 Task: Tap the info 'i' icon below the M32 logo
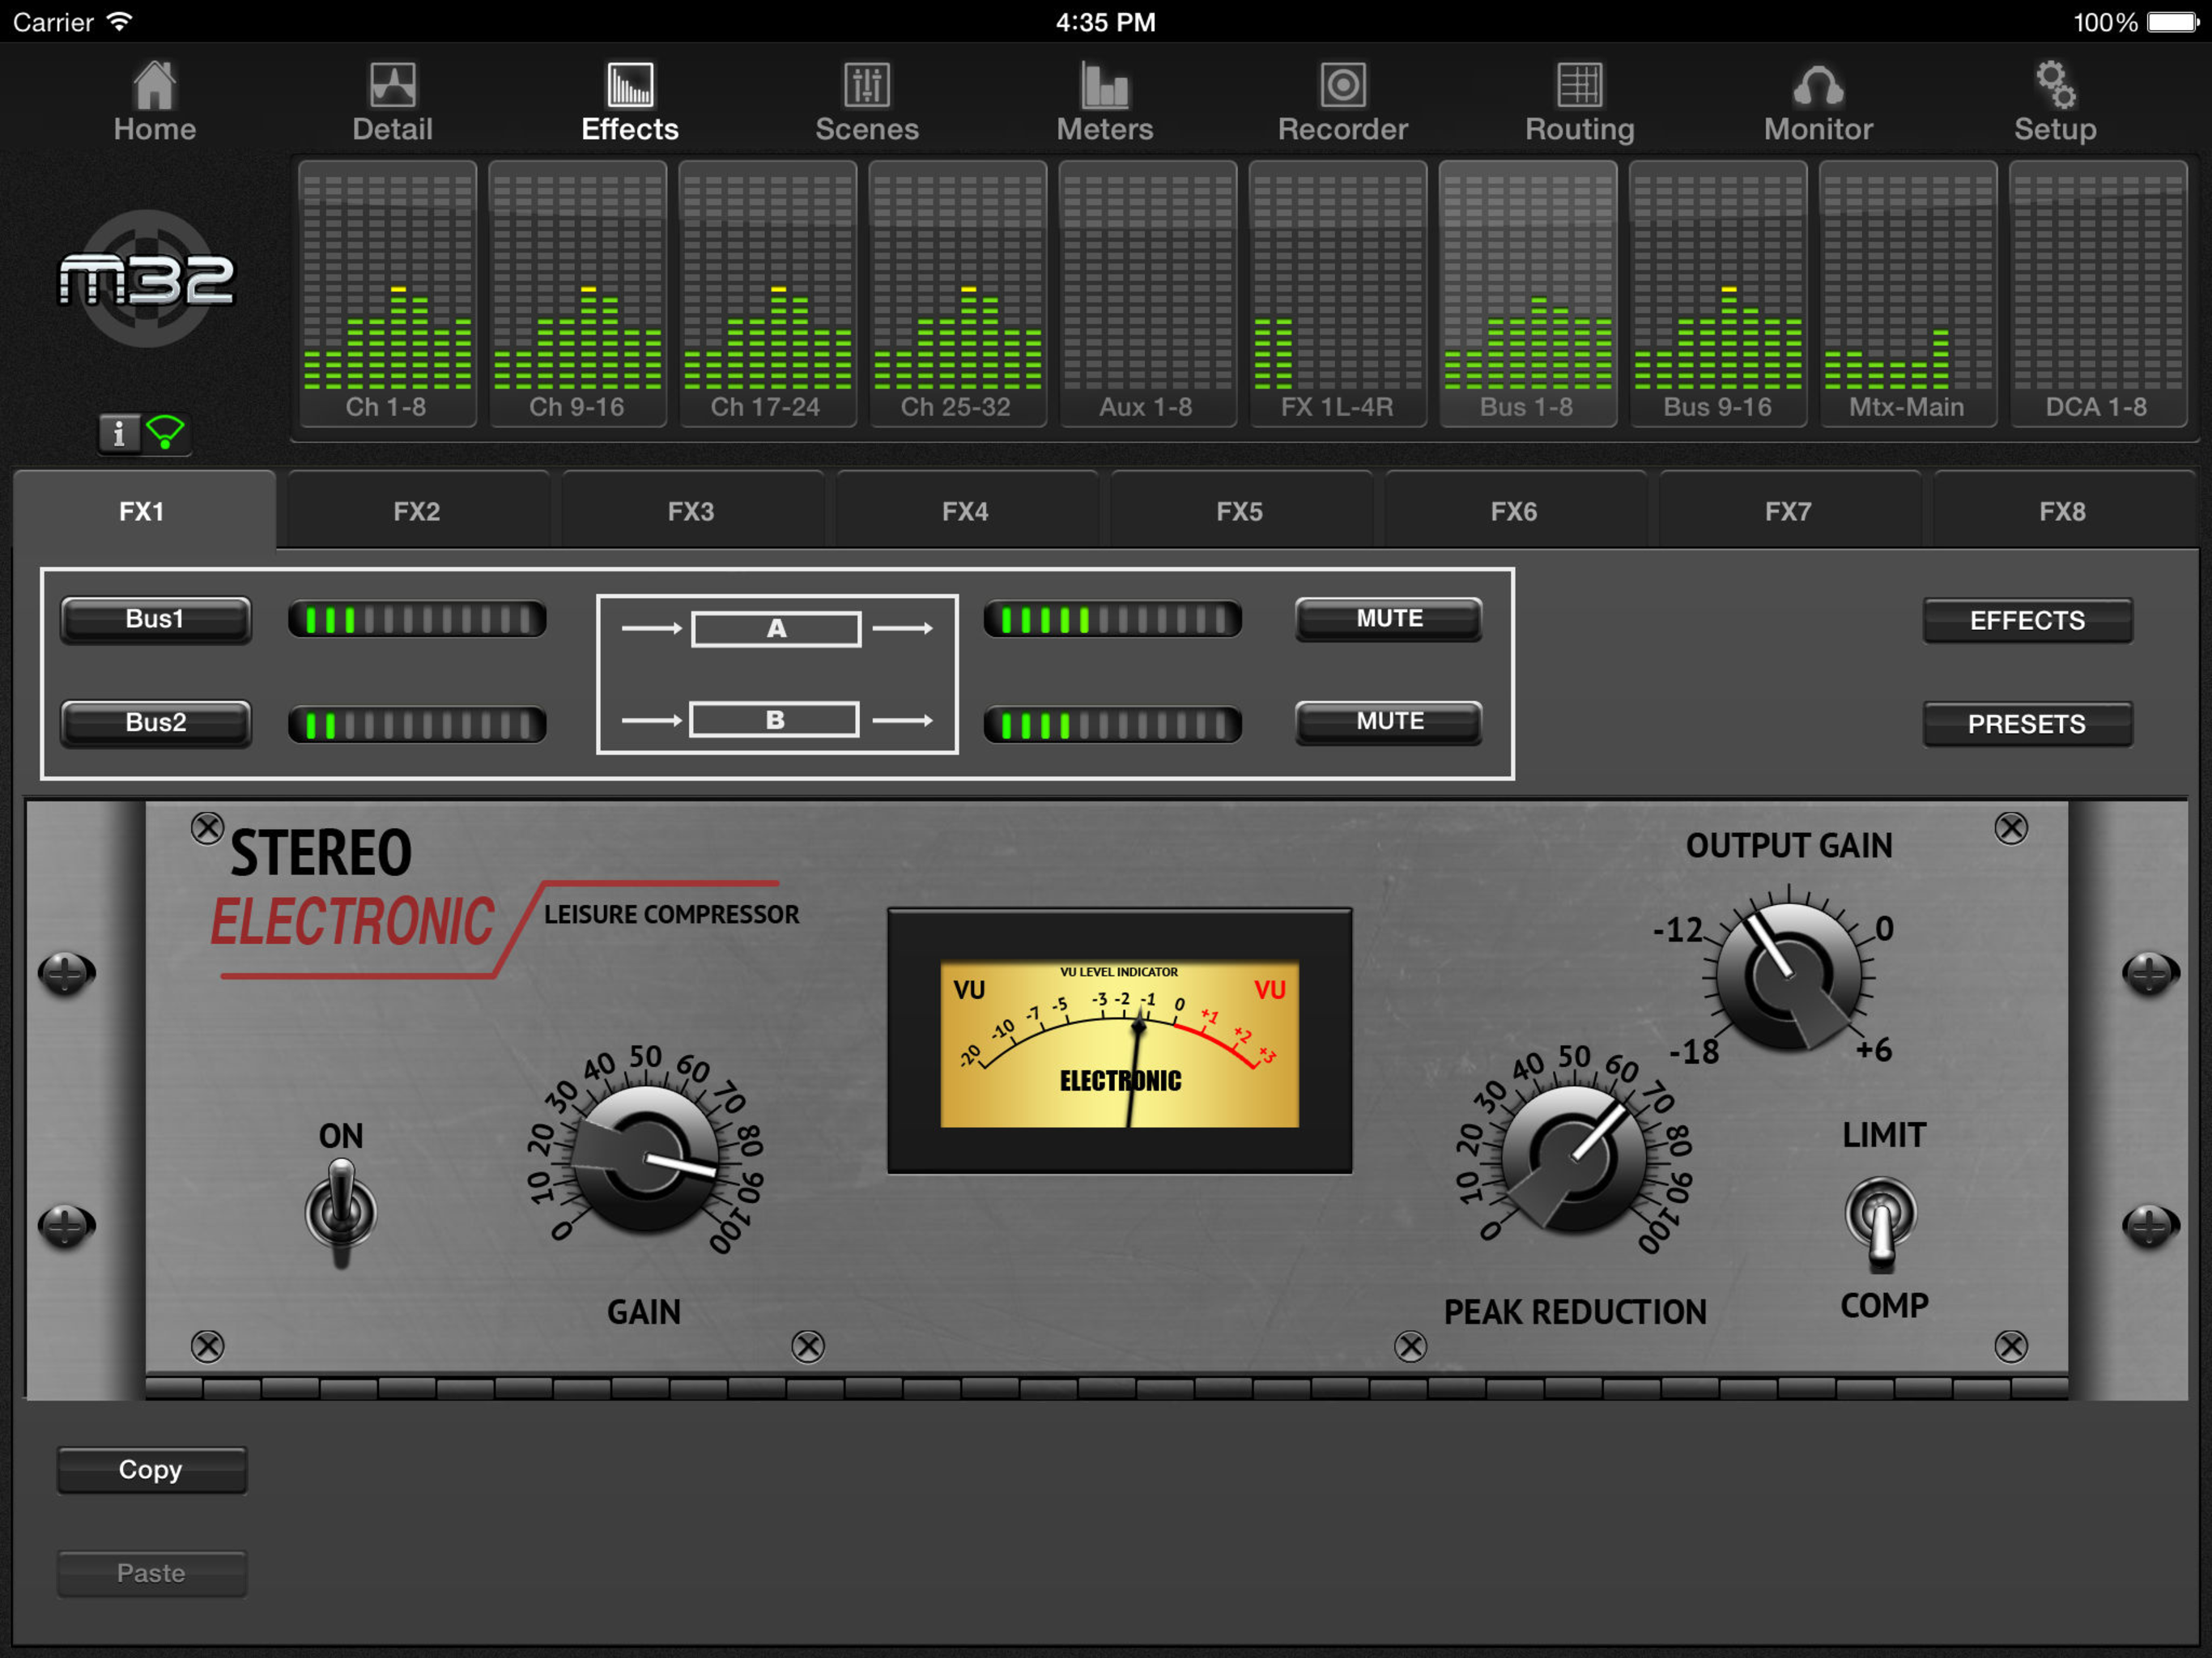(119, 433)
